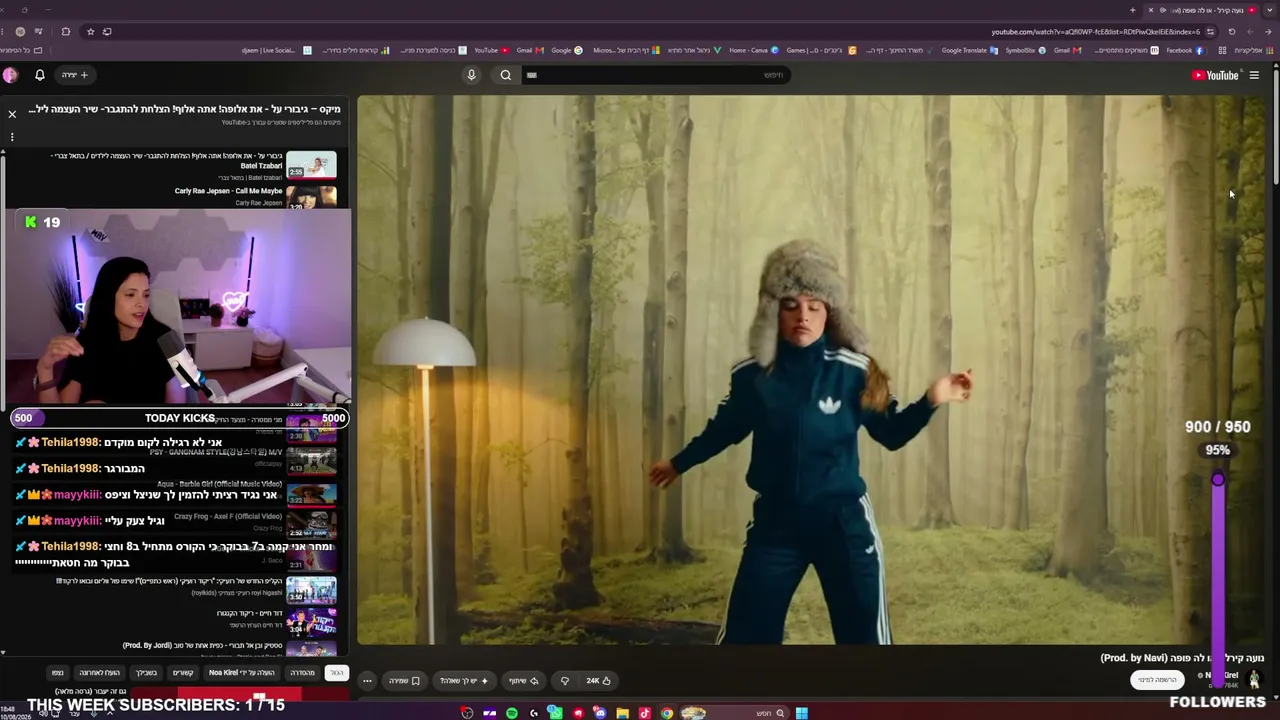Viewport: 1280px width, 720px height.
Task: Open the Noa Kirel channel avatar
Action: pos(1254,679)
